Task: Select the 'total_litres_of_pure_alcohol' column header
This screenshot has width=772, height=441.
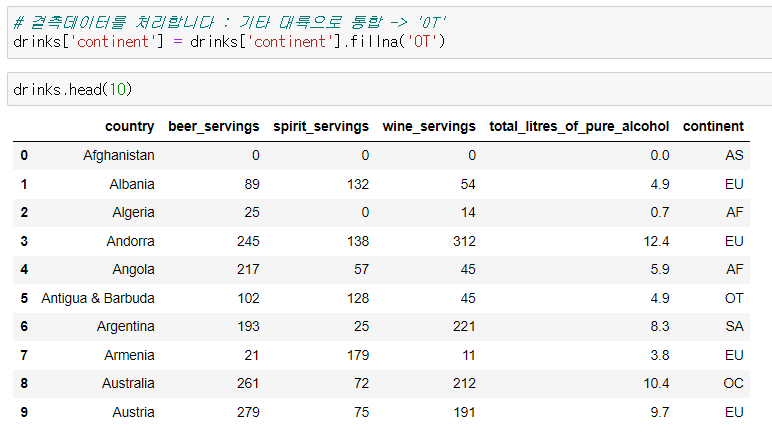Action: 579,126
